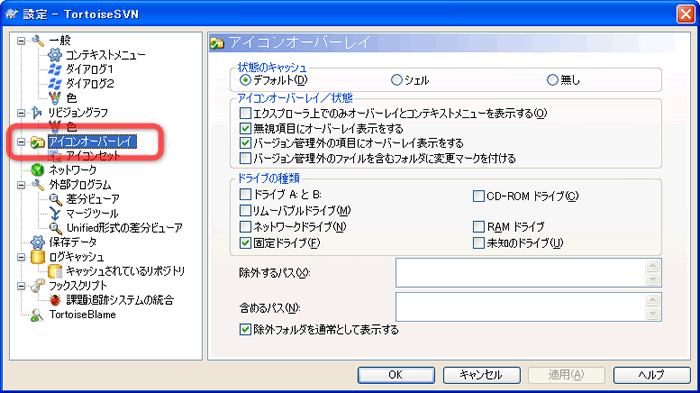Click the bug icon beside 課題追跡システムの統合

[x=54, y=300]
